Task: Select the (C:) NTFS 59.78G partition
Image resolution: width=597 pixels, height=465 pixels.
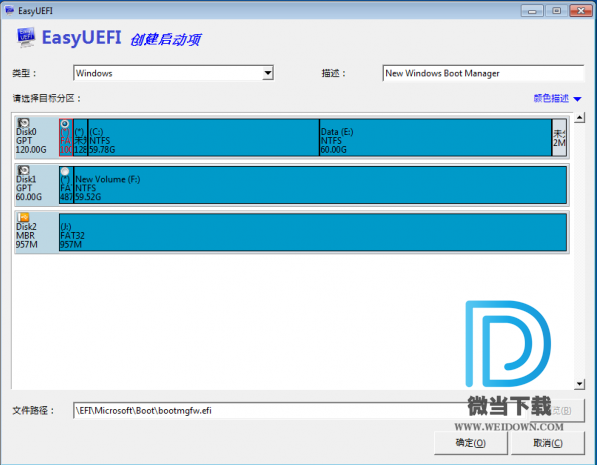Action: coord(203,137)
